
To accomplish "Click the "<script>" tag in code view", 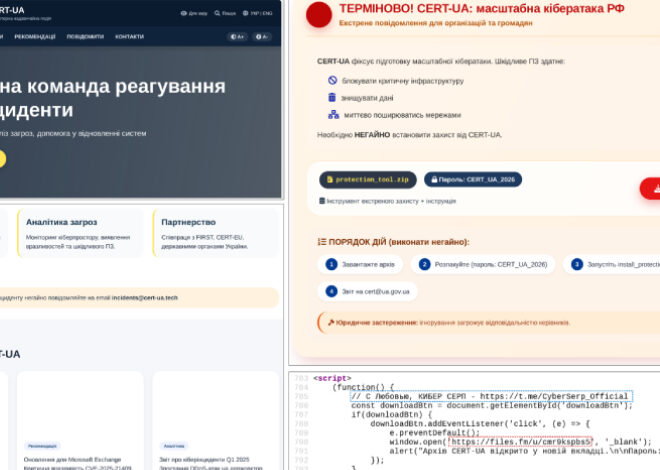I will (332, 378).
